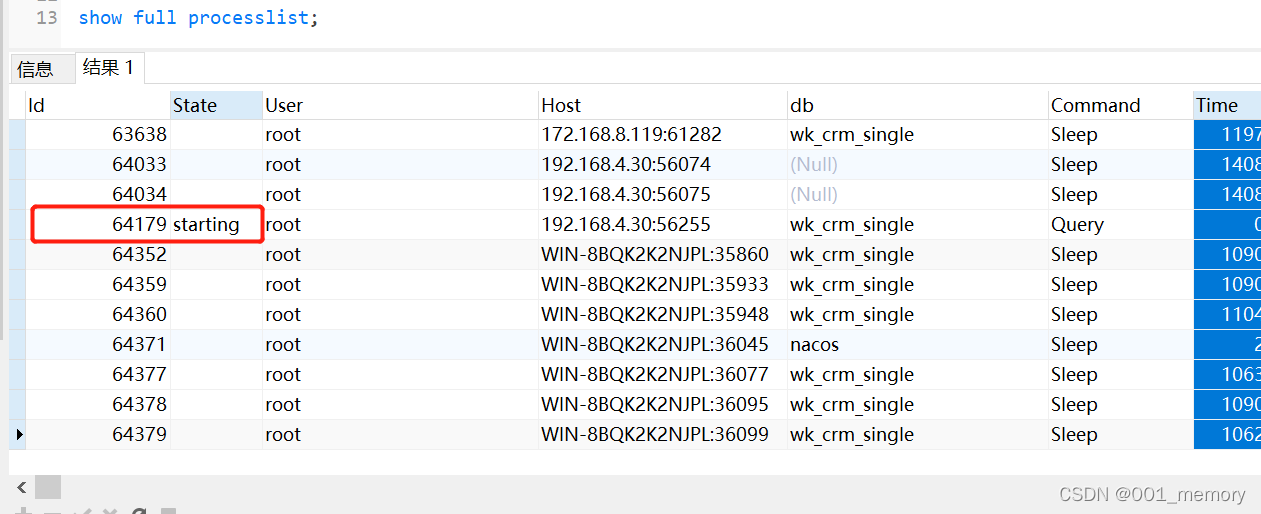Viewport: 1261px width, 514px height.
Task: Click the Sleep Command cell in row 64379
Action: click(x=1120, y=434)
